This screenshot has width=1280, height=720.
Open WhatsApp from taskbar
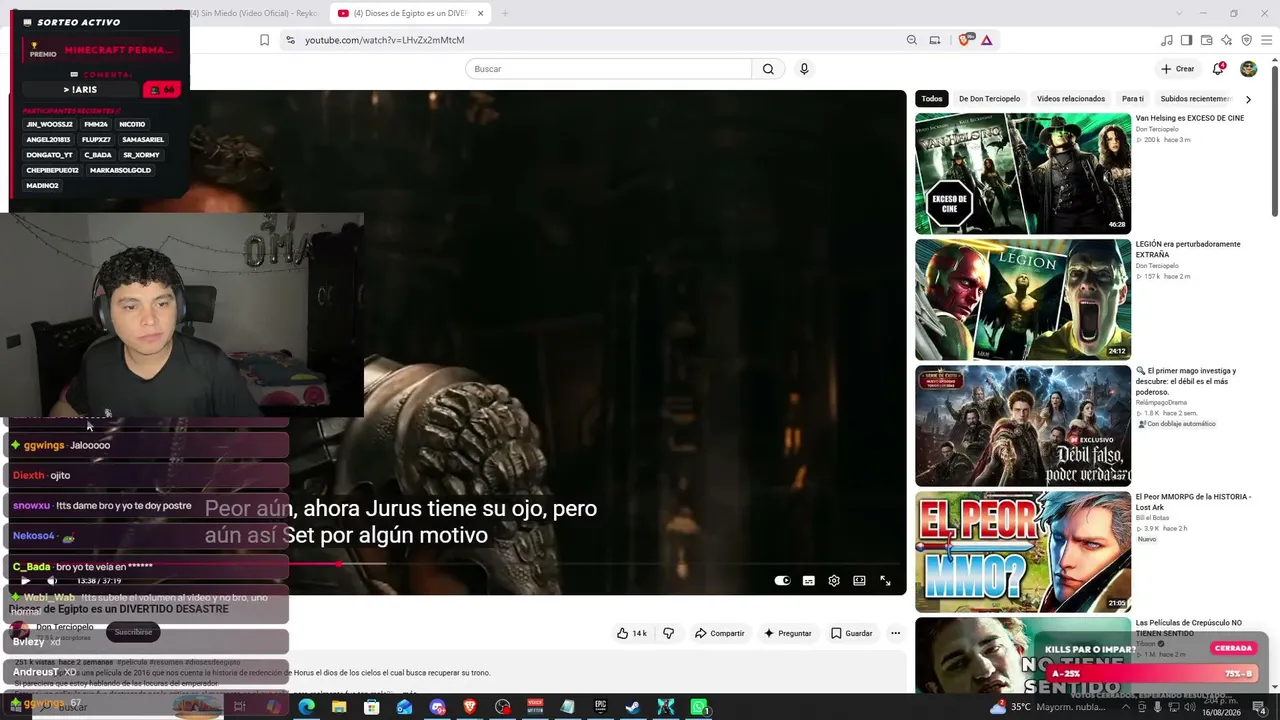click(699, 707)
